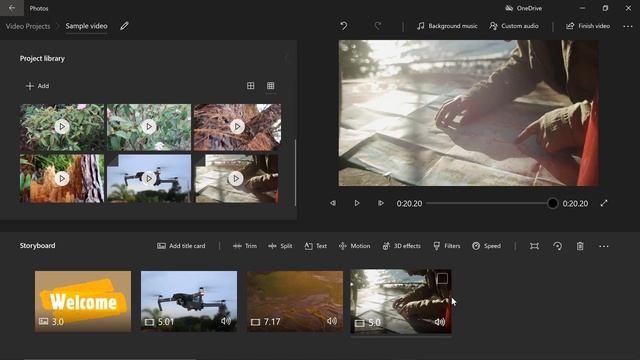Open Filters for selected clip
The height and width of the screenshot is (360, 640).
pyautogui.click(x=447, y=246)
